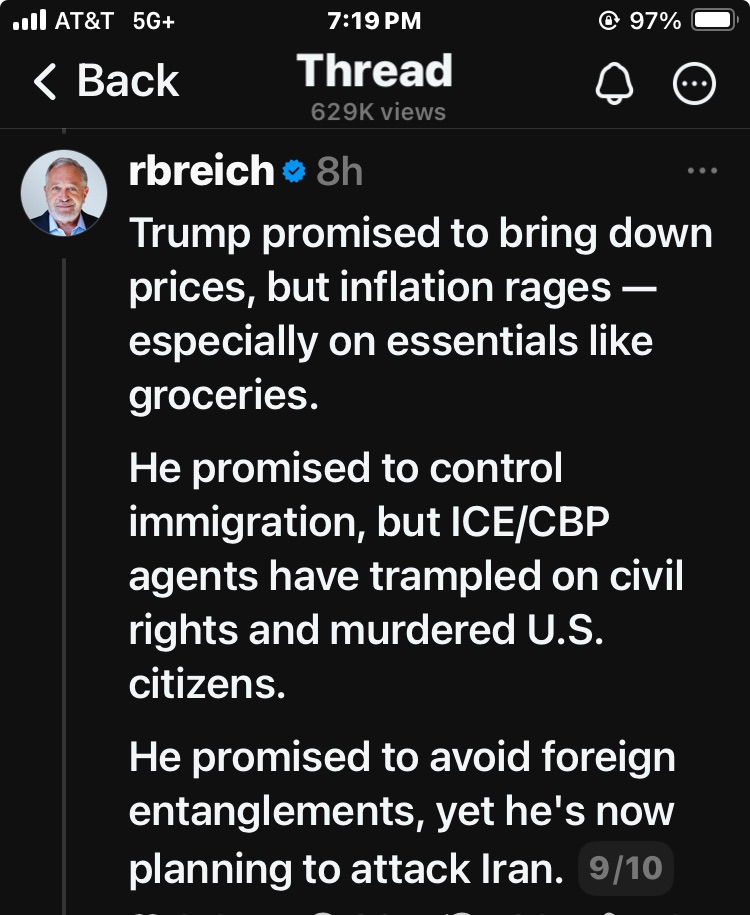Tap the battery icon in status bar

click(x=714, y=21)
